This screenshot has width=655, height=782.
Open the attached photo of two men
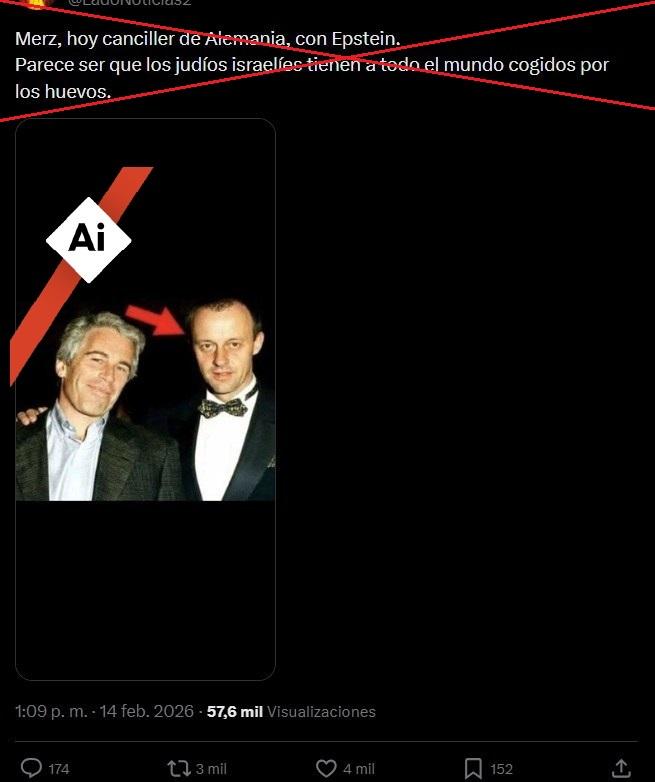[145, 399]
